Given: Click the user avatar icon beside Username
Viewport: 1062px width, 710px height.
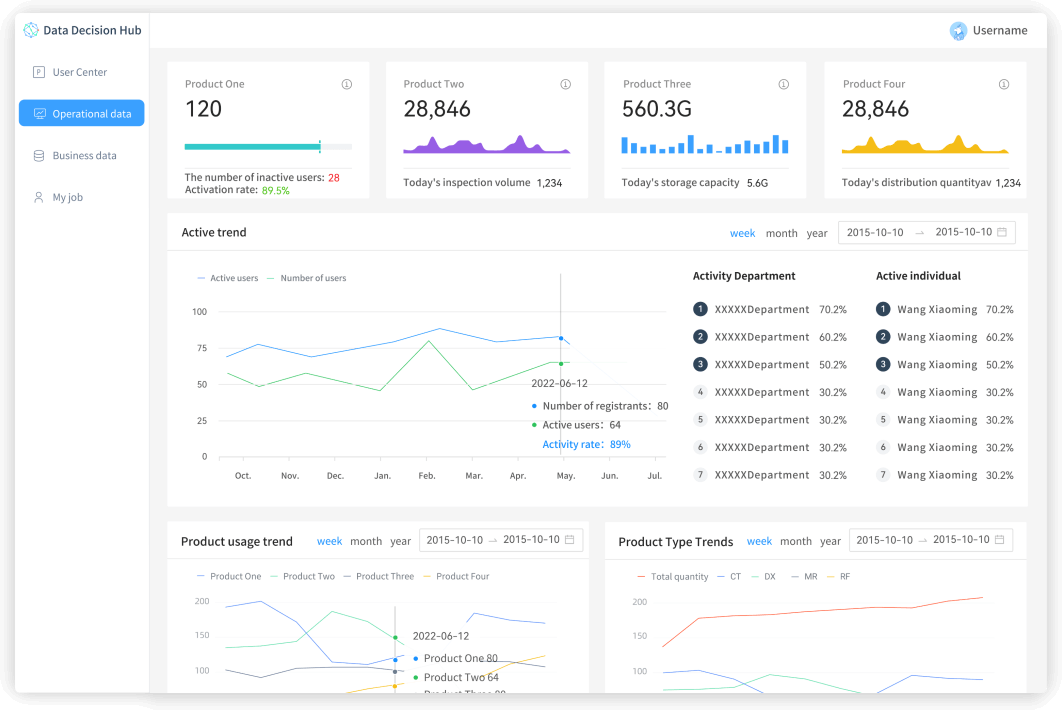Looking at the screenshot, I should (958, 31).
